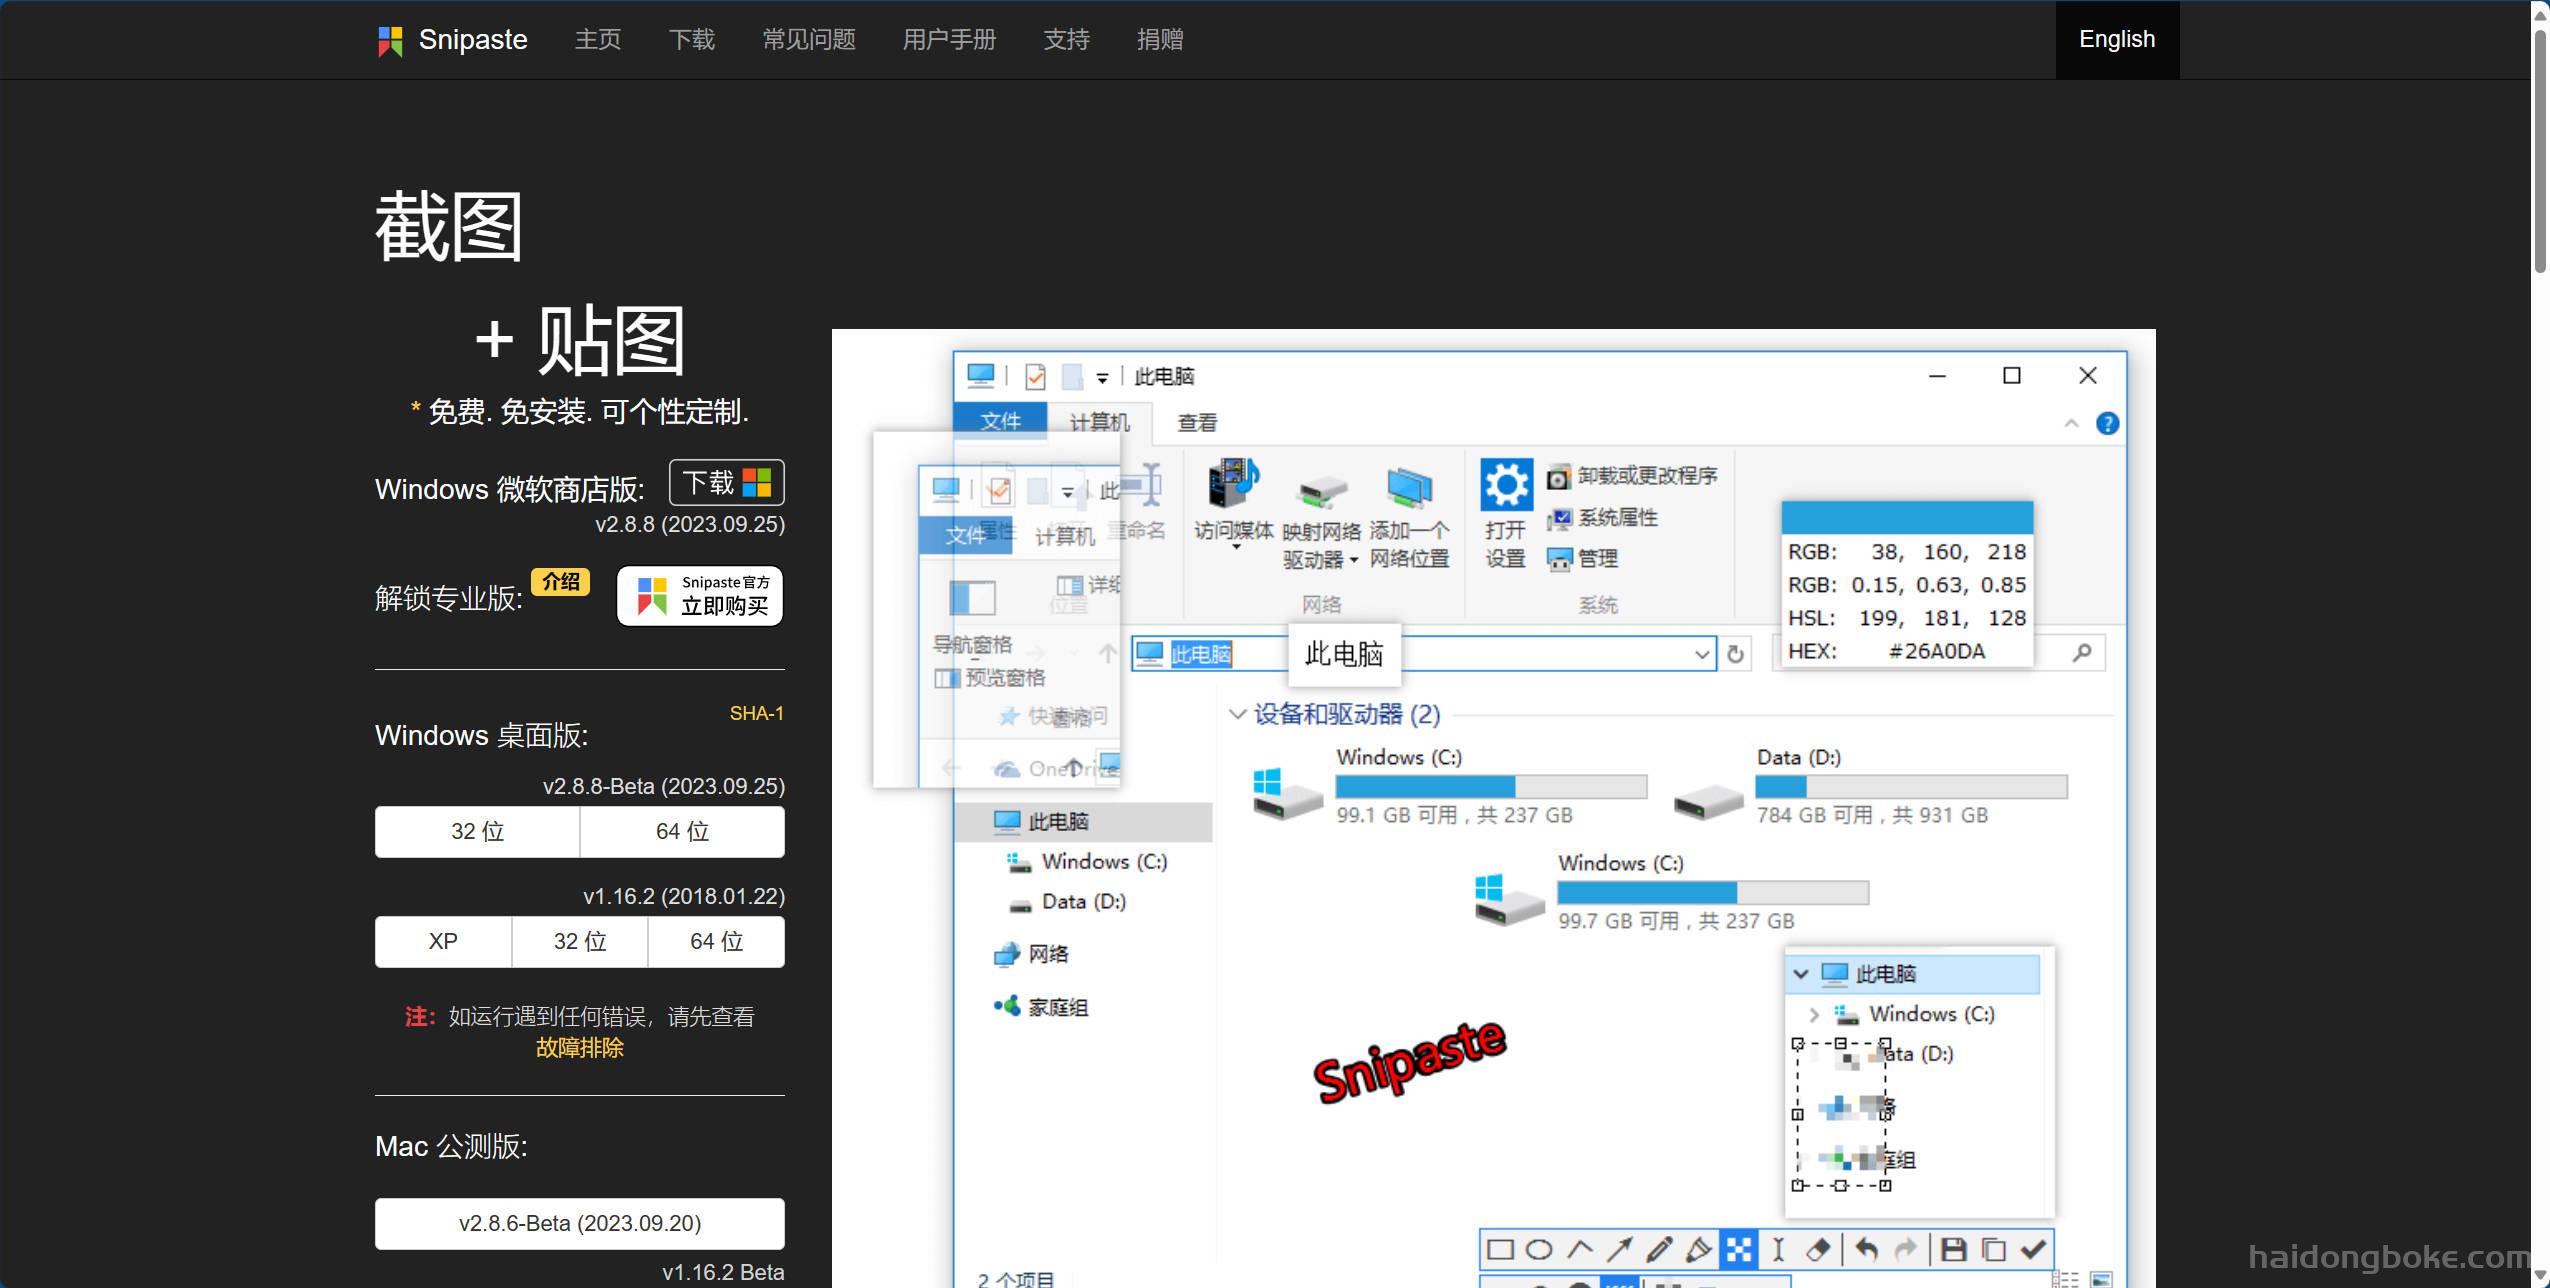Viewport: 2550px width, 1288px height.
Task: Click the Data (D:) drive icon in the drives list
Action: [x=1707, y=801]
